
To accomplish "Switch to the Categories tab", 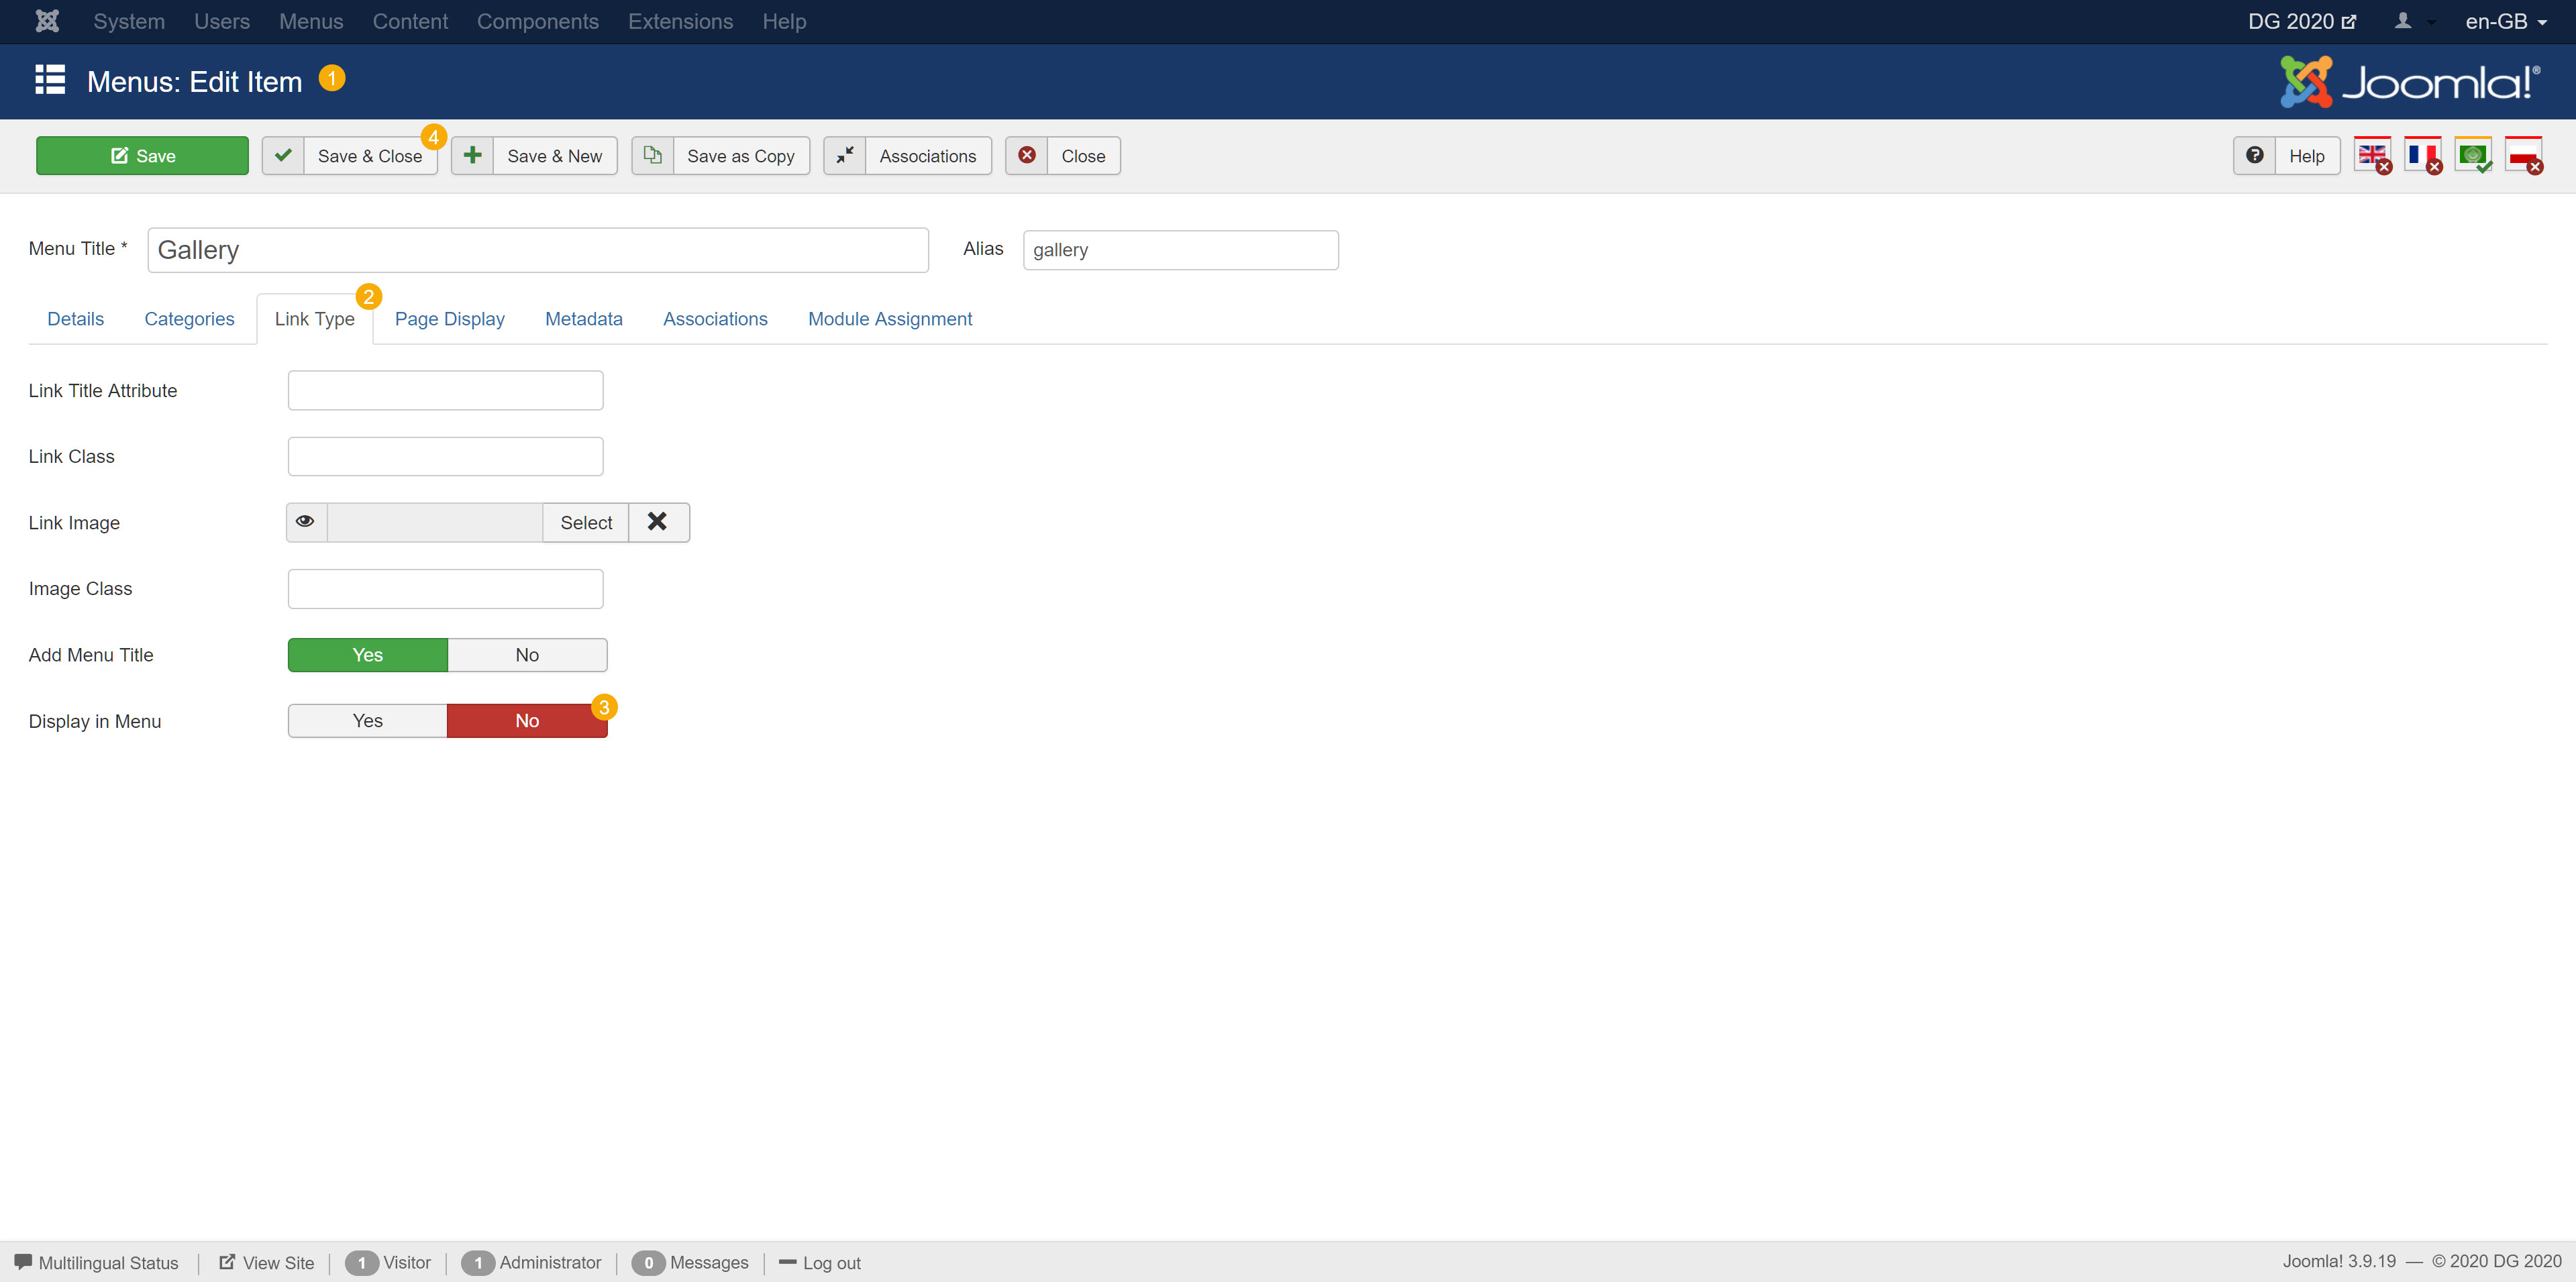I will (189, 319).
